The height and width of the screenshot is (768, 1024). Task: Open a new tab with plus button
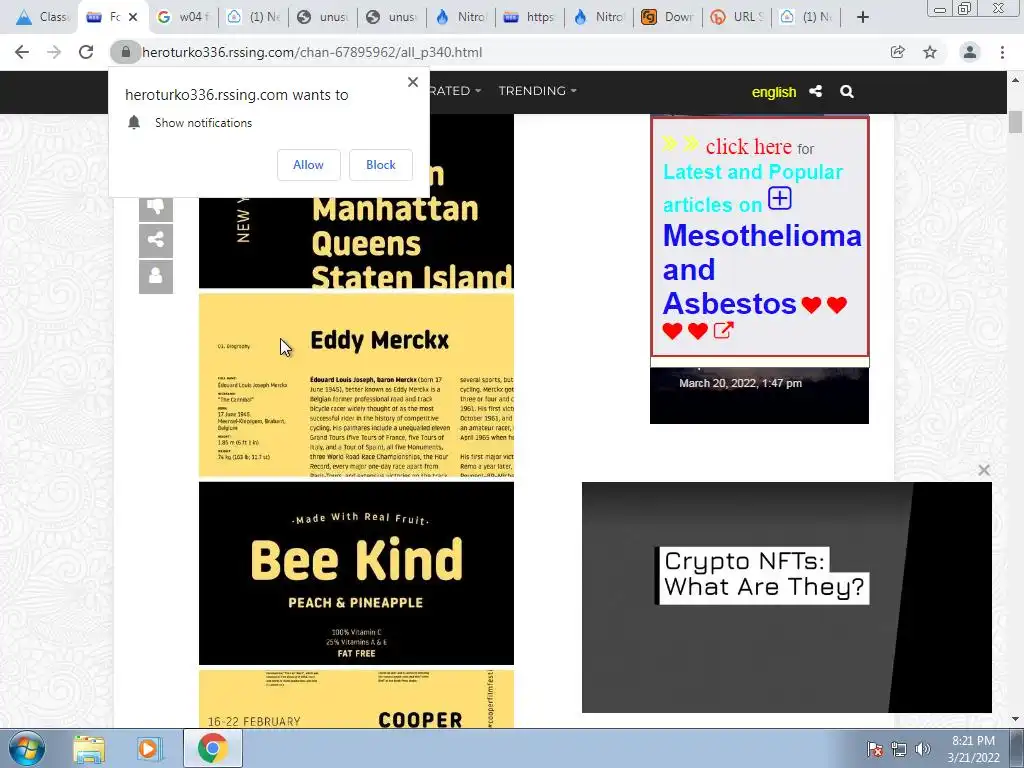pyautogui.click(x=863, y=17)
